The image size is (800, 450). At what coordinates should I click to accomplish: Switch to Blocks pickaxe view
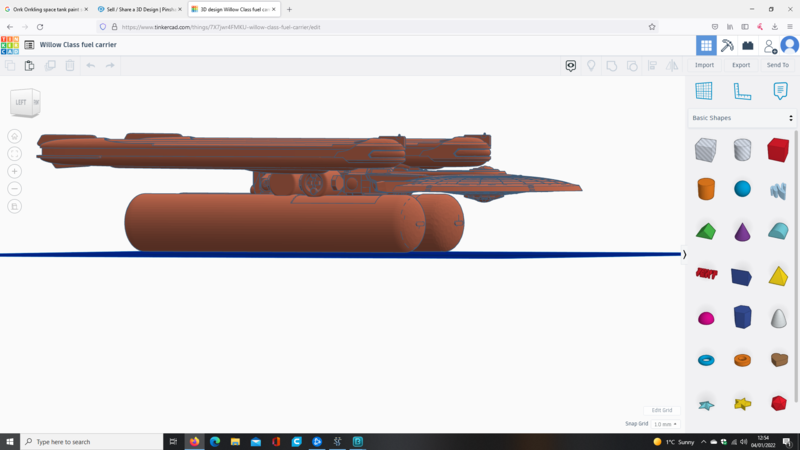[x=727, y=45]
